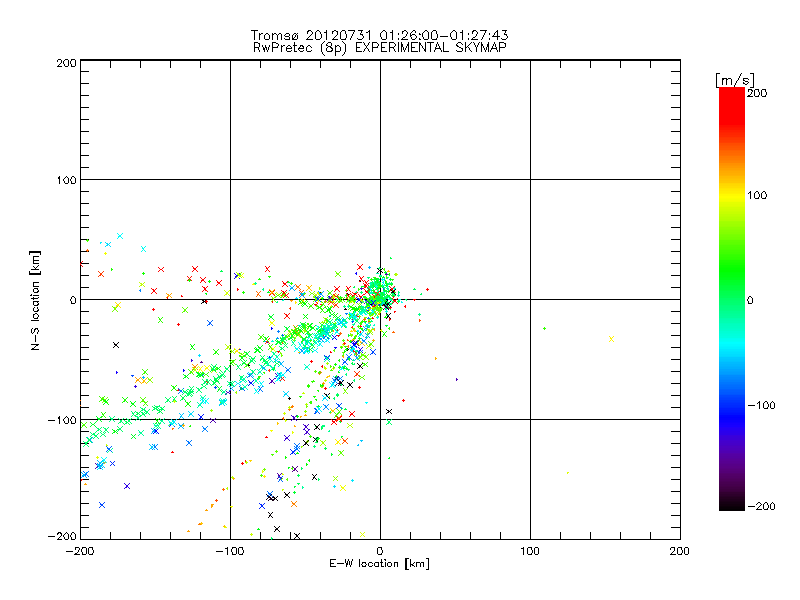800x600 pixels.
Task: Click the -100 tick label on the vertical axis
Action: (62, 420)
